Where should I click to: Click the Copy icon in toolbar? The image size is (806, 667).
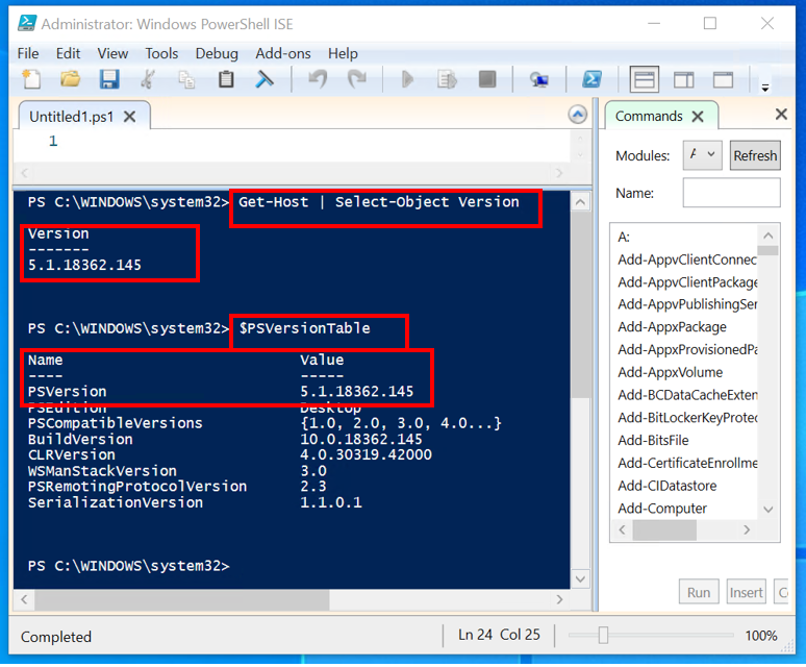tap(187, 80)
